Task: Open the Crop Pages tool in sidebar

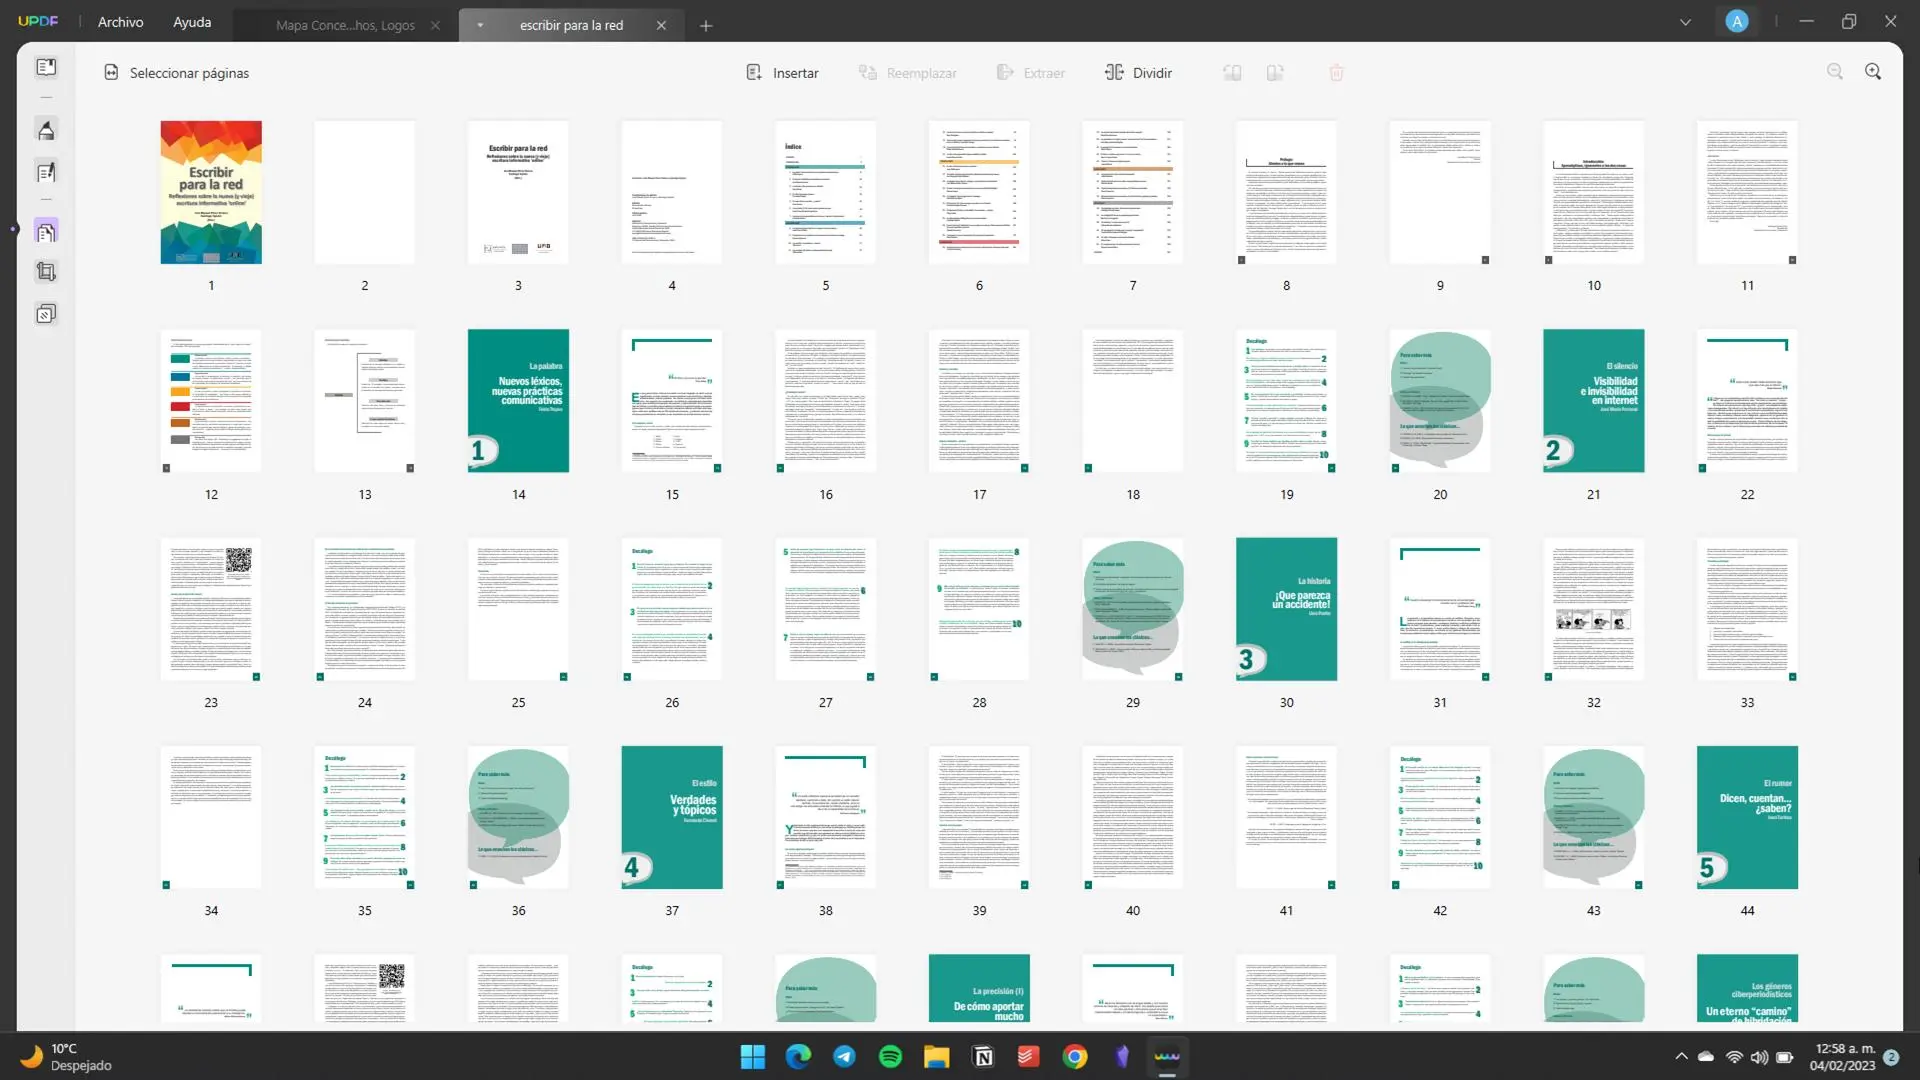Action: click(46, 272)
